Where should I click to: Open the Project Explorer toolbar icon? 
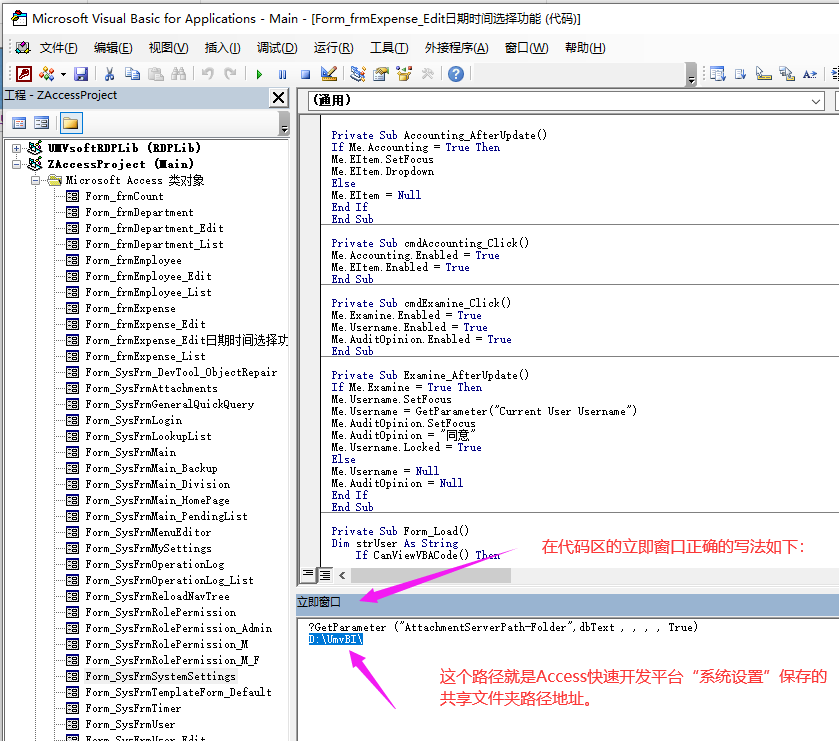[357, 74]
